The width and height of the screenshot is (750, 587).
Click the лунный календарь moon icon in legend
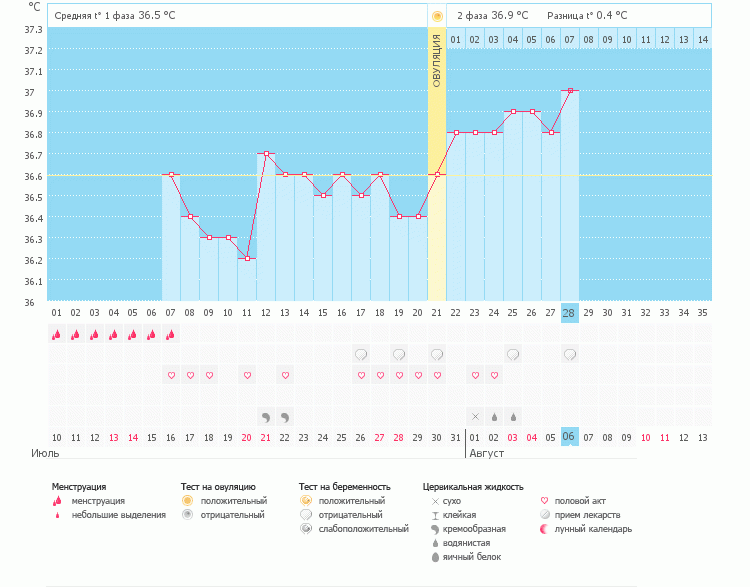(544, 529)
